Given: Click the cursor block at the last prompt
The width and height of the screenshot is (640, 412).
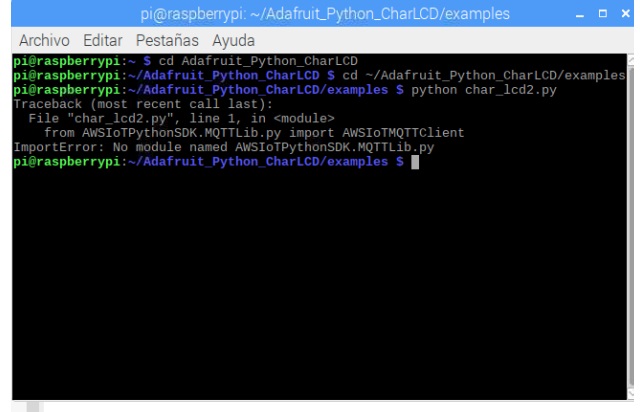Looking at the screenshot, I should (414, 163).
